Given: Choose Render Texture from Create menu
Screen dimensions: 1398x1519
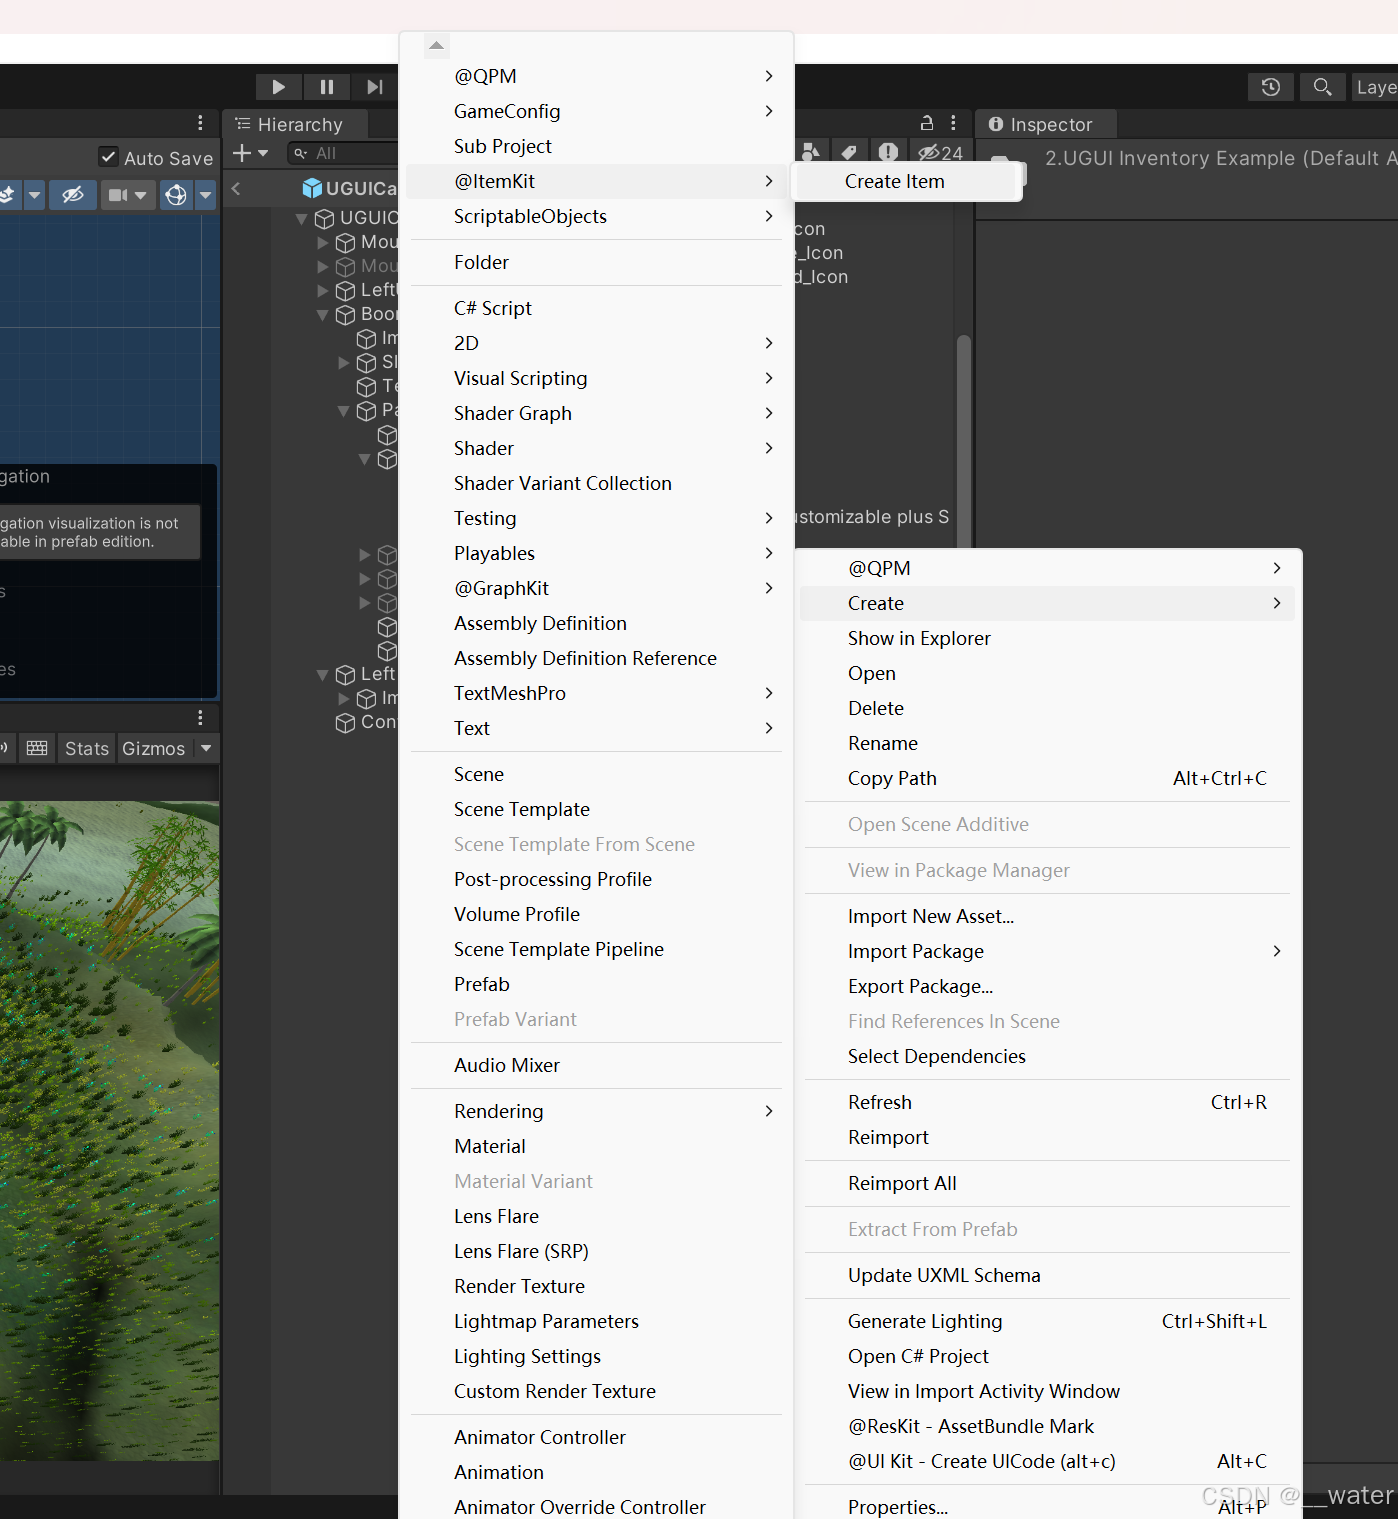Looking at the screenshot, I should (597, 1286).
